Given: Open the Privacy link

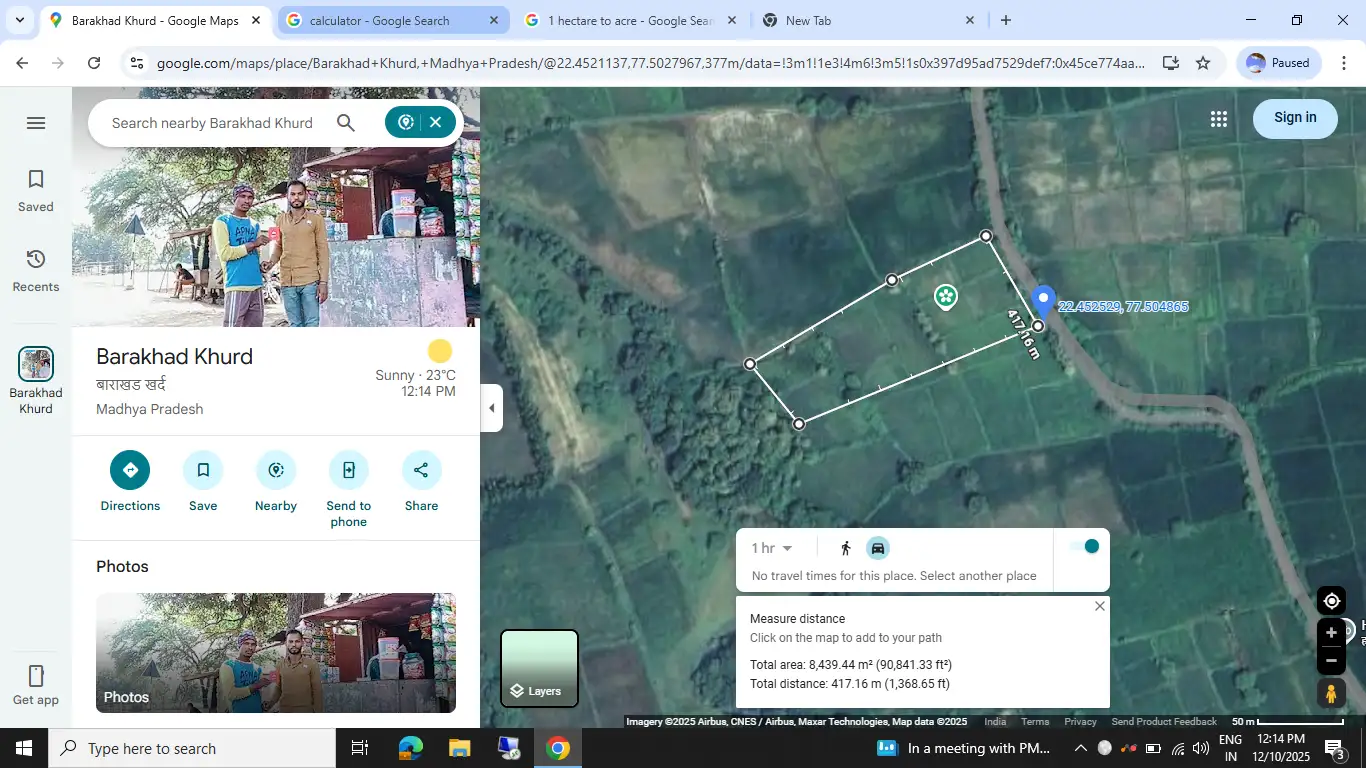Looking at the screenshot, I should [1080, 722].
